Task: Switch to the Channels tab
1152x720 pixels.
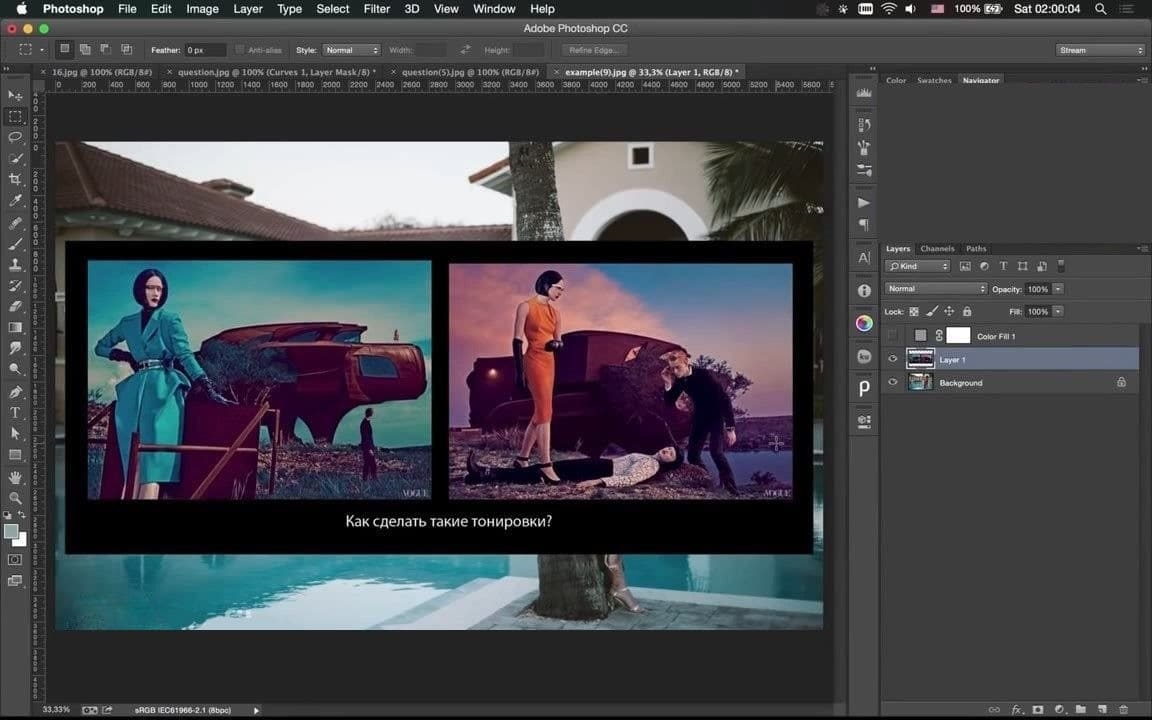Action: pos(937,248)
